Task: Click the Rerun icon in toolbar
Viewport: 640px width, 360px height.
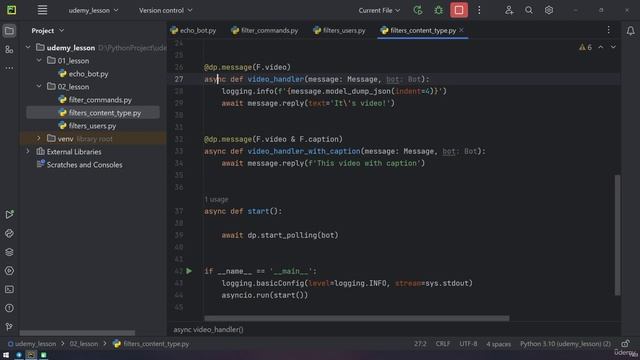Action: [418, 10]
